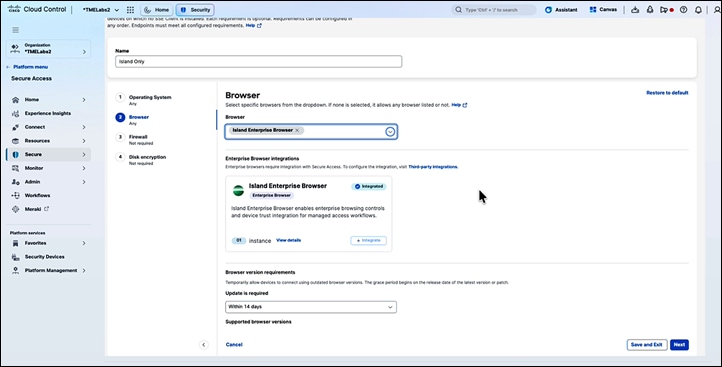722x367 pixels.
Task: Open the apps grid launcher icon
Action: click(x=130, y=10)
